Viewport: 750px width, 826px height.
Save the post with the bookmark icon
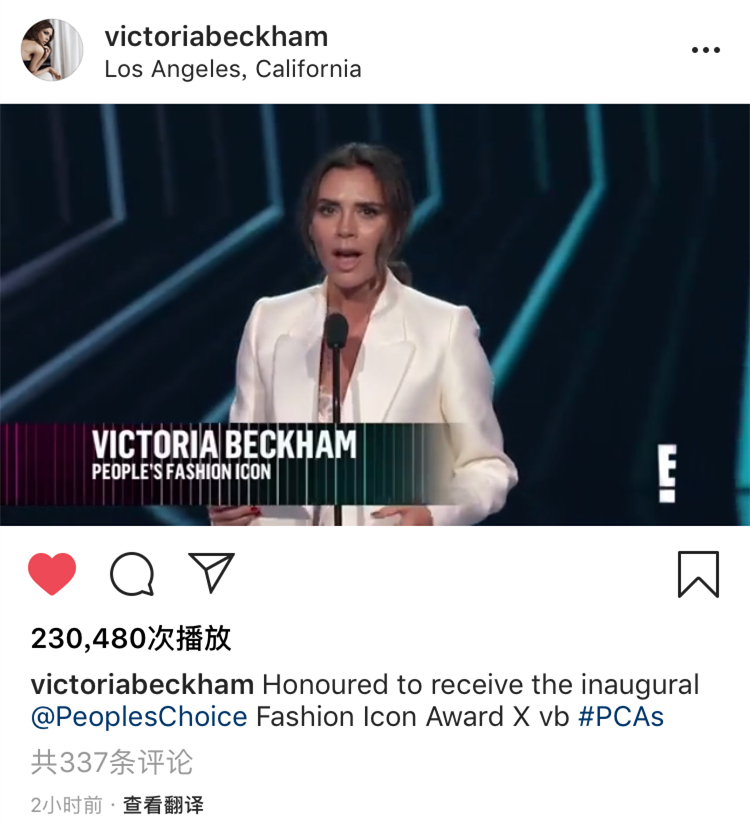coord(698,574)
